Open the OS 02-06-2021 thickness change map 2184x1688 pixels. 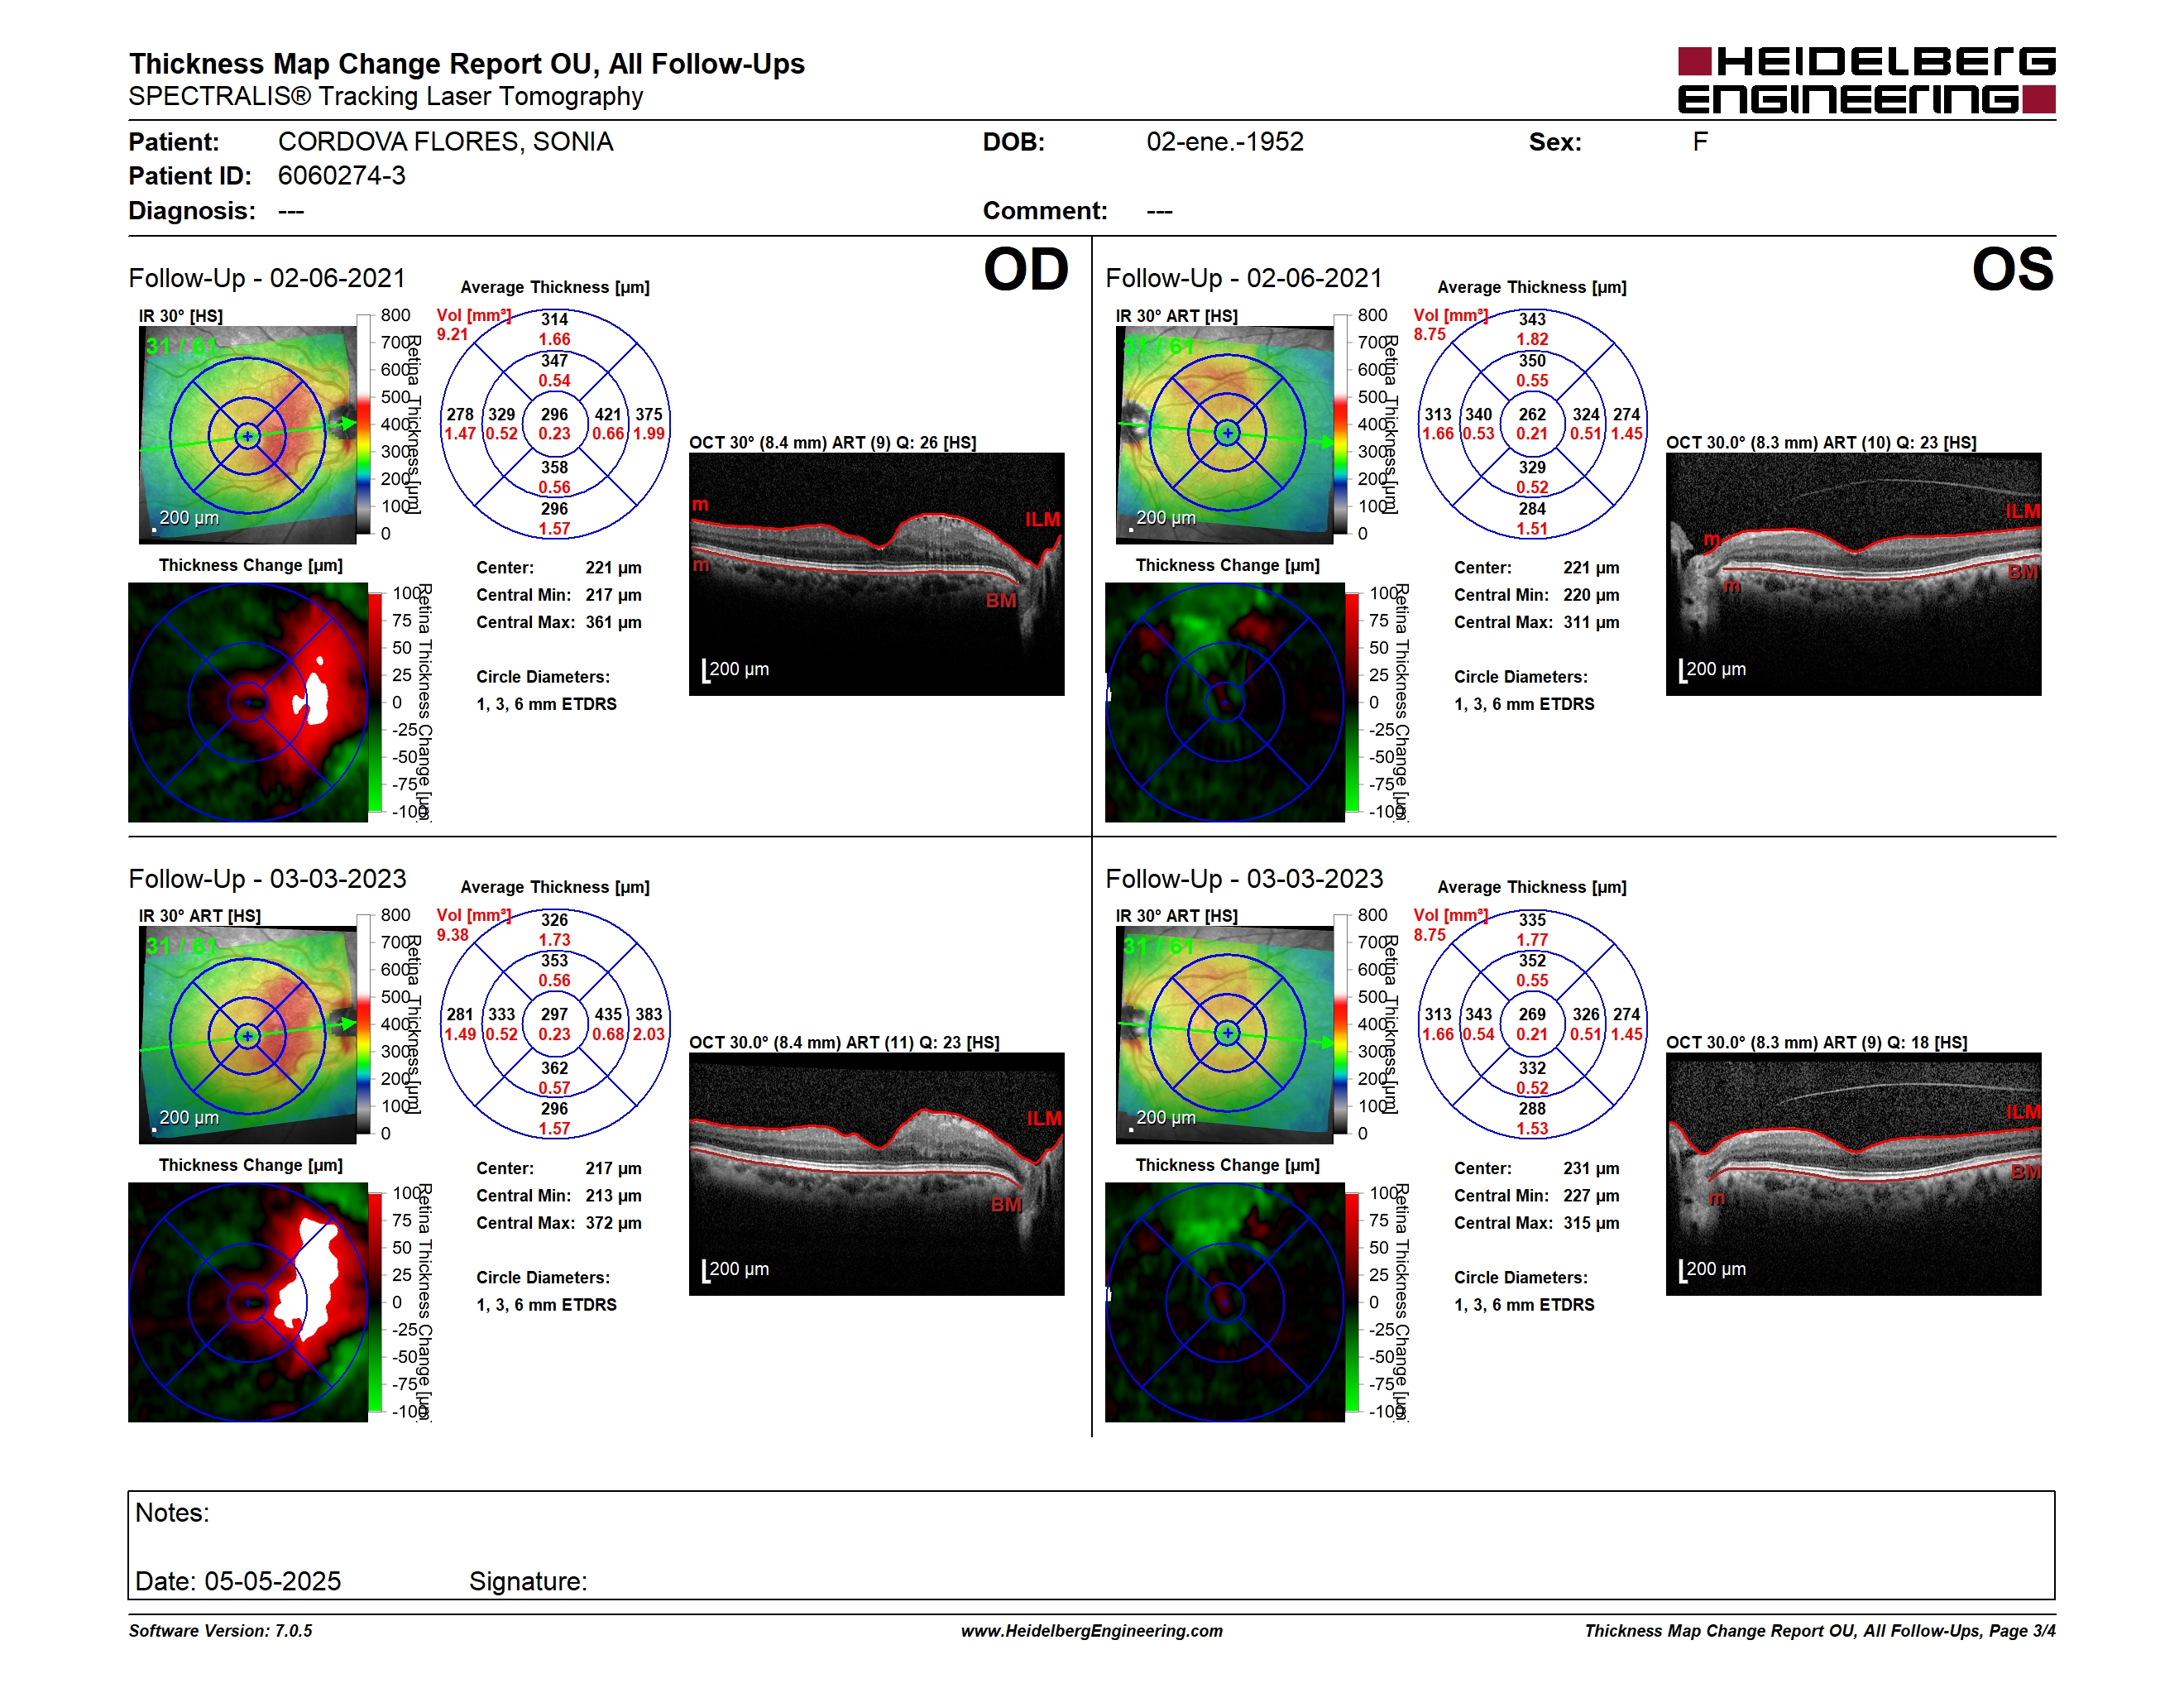[x=1225, y=703]
